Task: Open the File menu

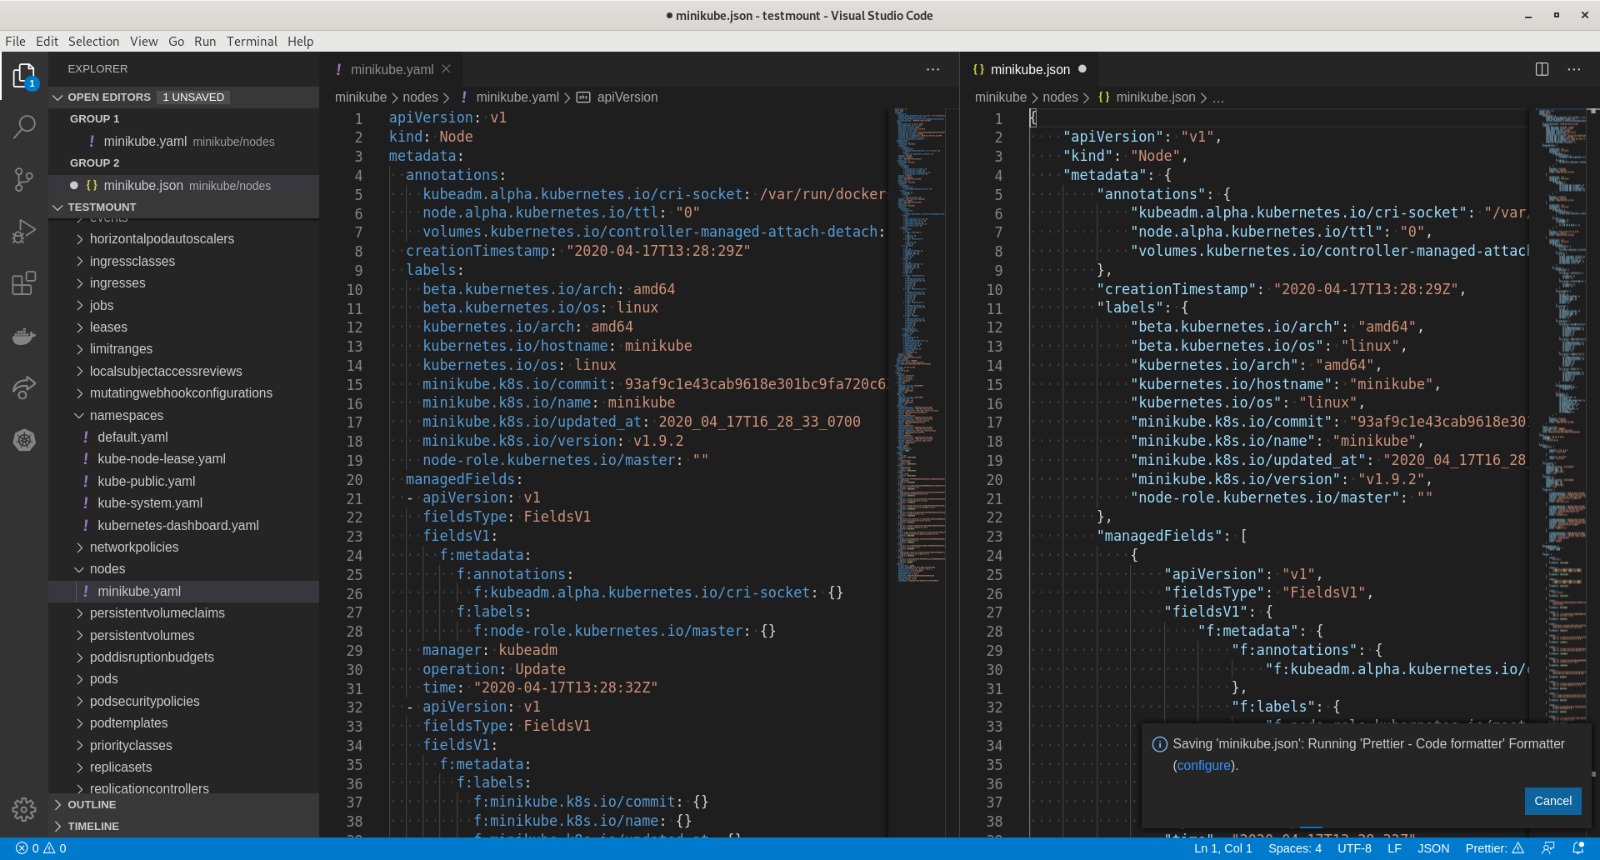Action: (x=15, y=41)
